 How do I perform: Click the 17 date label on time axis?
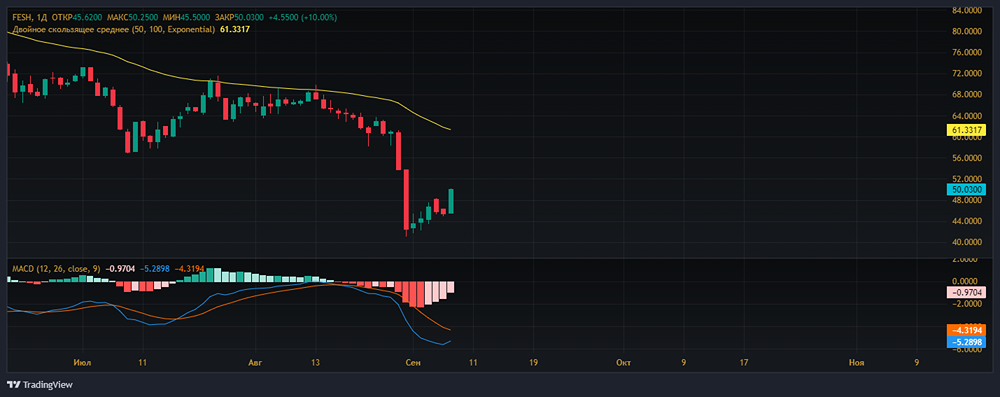click(x=743, y=363)
